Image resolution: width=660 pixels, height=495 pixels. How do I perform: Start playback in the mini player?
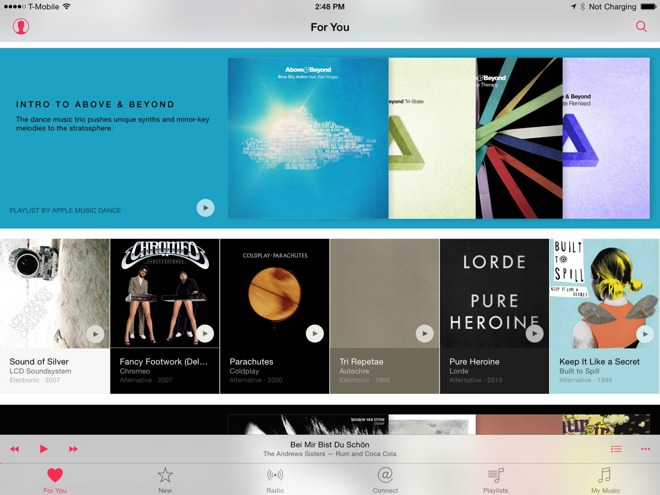[43, 449]
